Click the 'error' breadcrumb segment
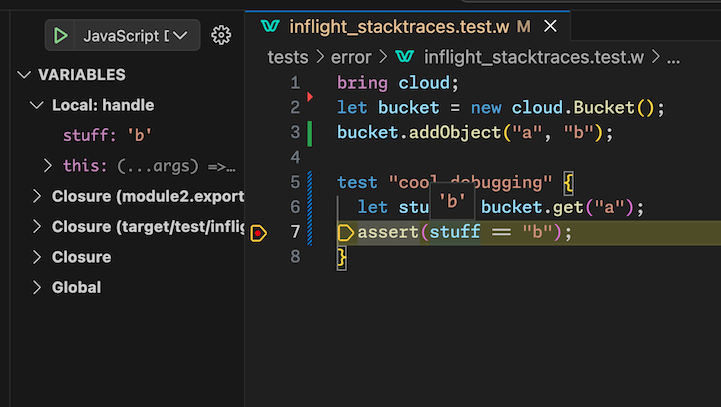 click(350, 57)
